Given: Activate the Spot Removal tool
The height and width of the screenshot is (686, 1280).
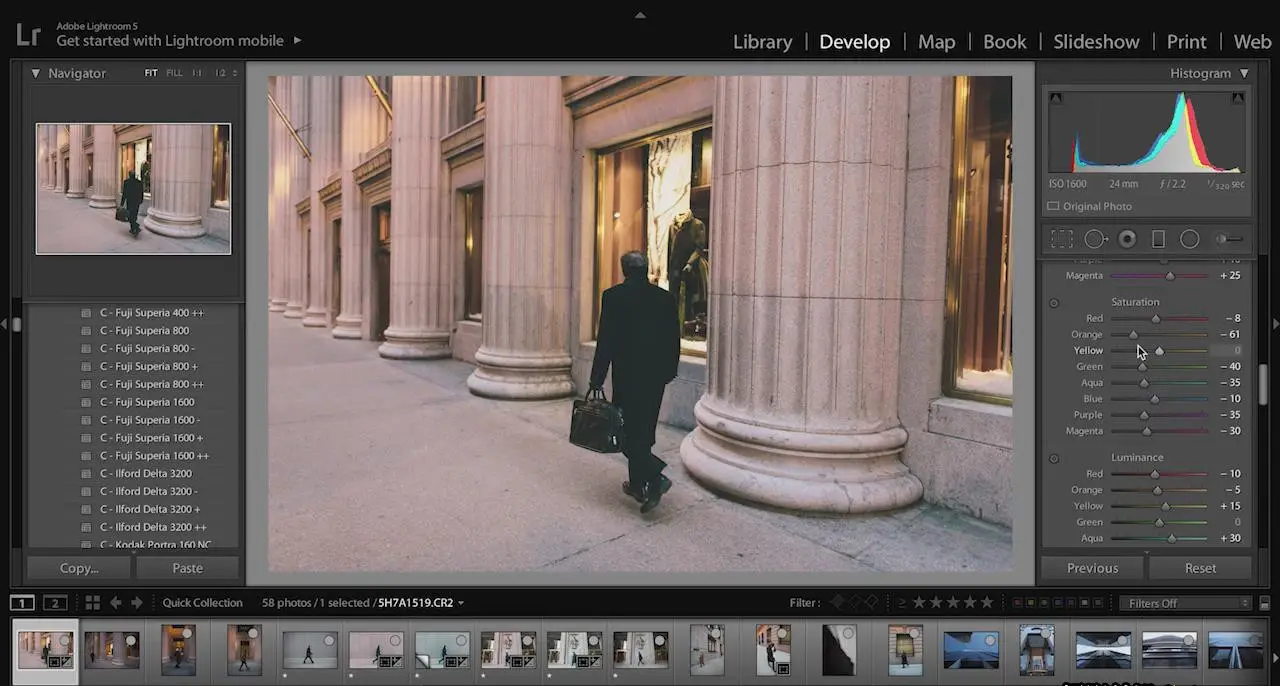Looking at the screenshot, I should (1095, 239).
